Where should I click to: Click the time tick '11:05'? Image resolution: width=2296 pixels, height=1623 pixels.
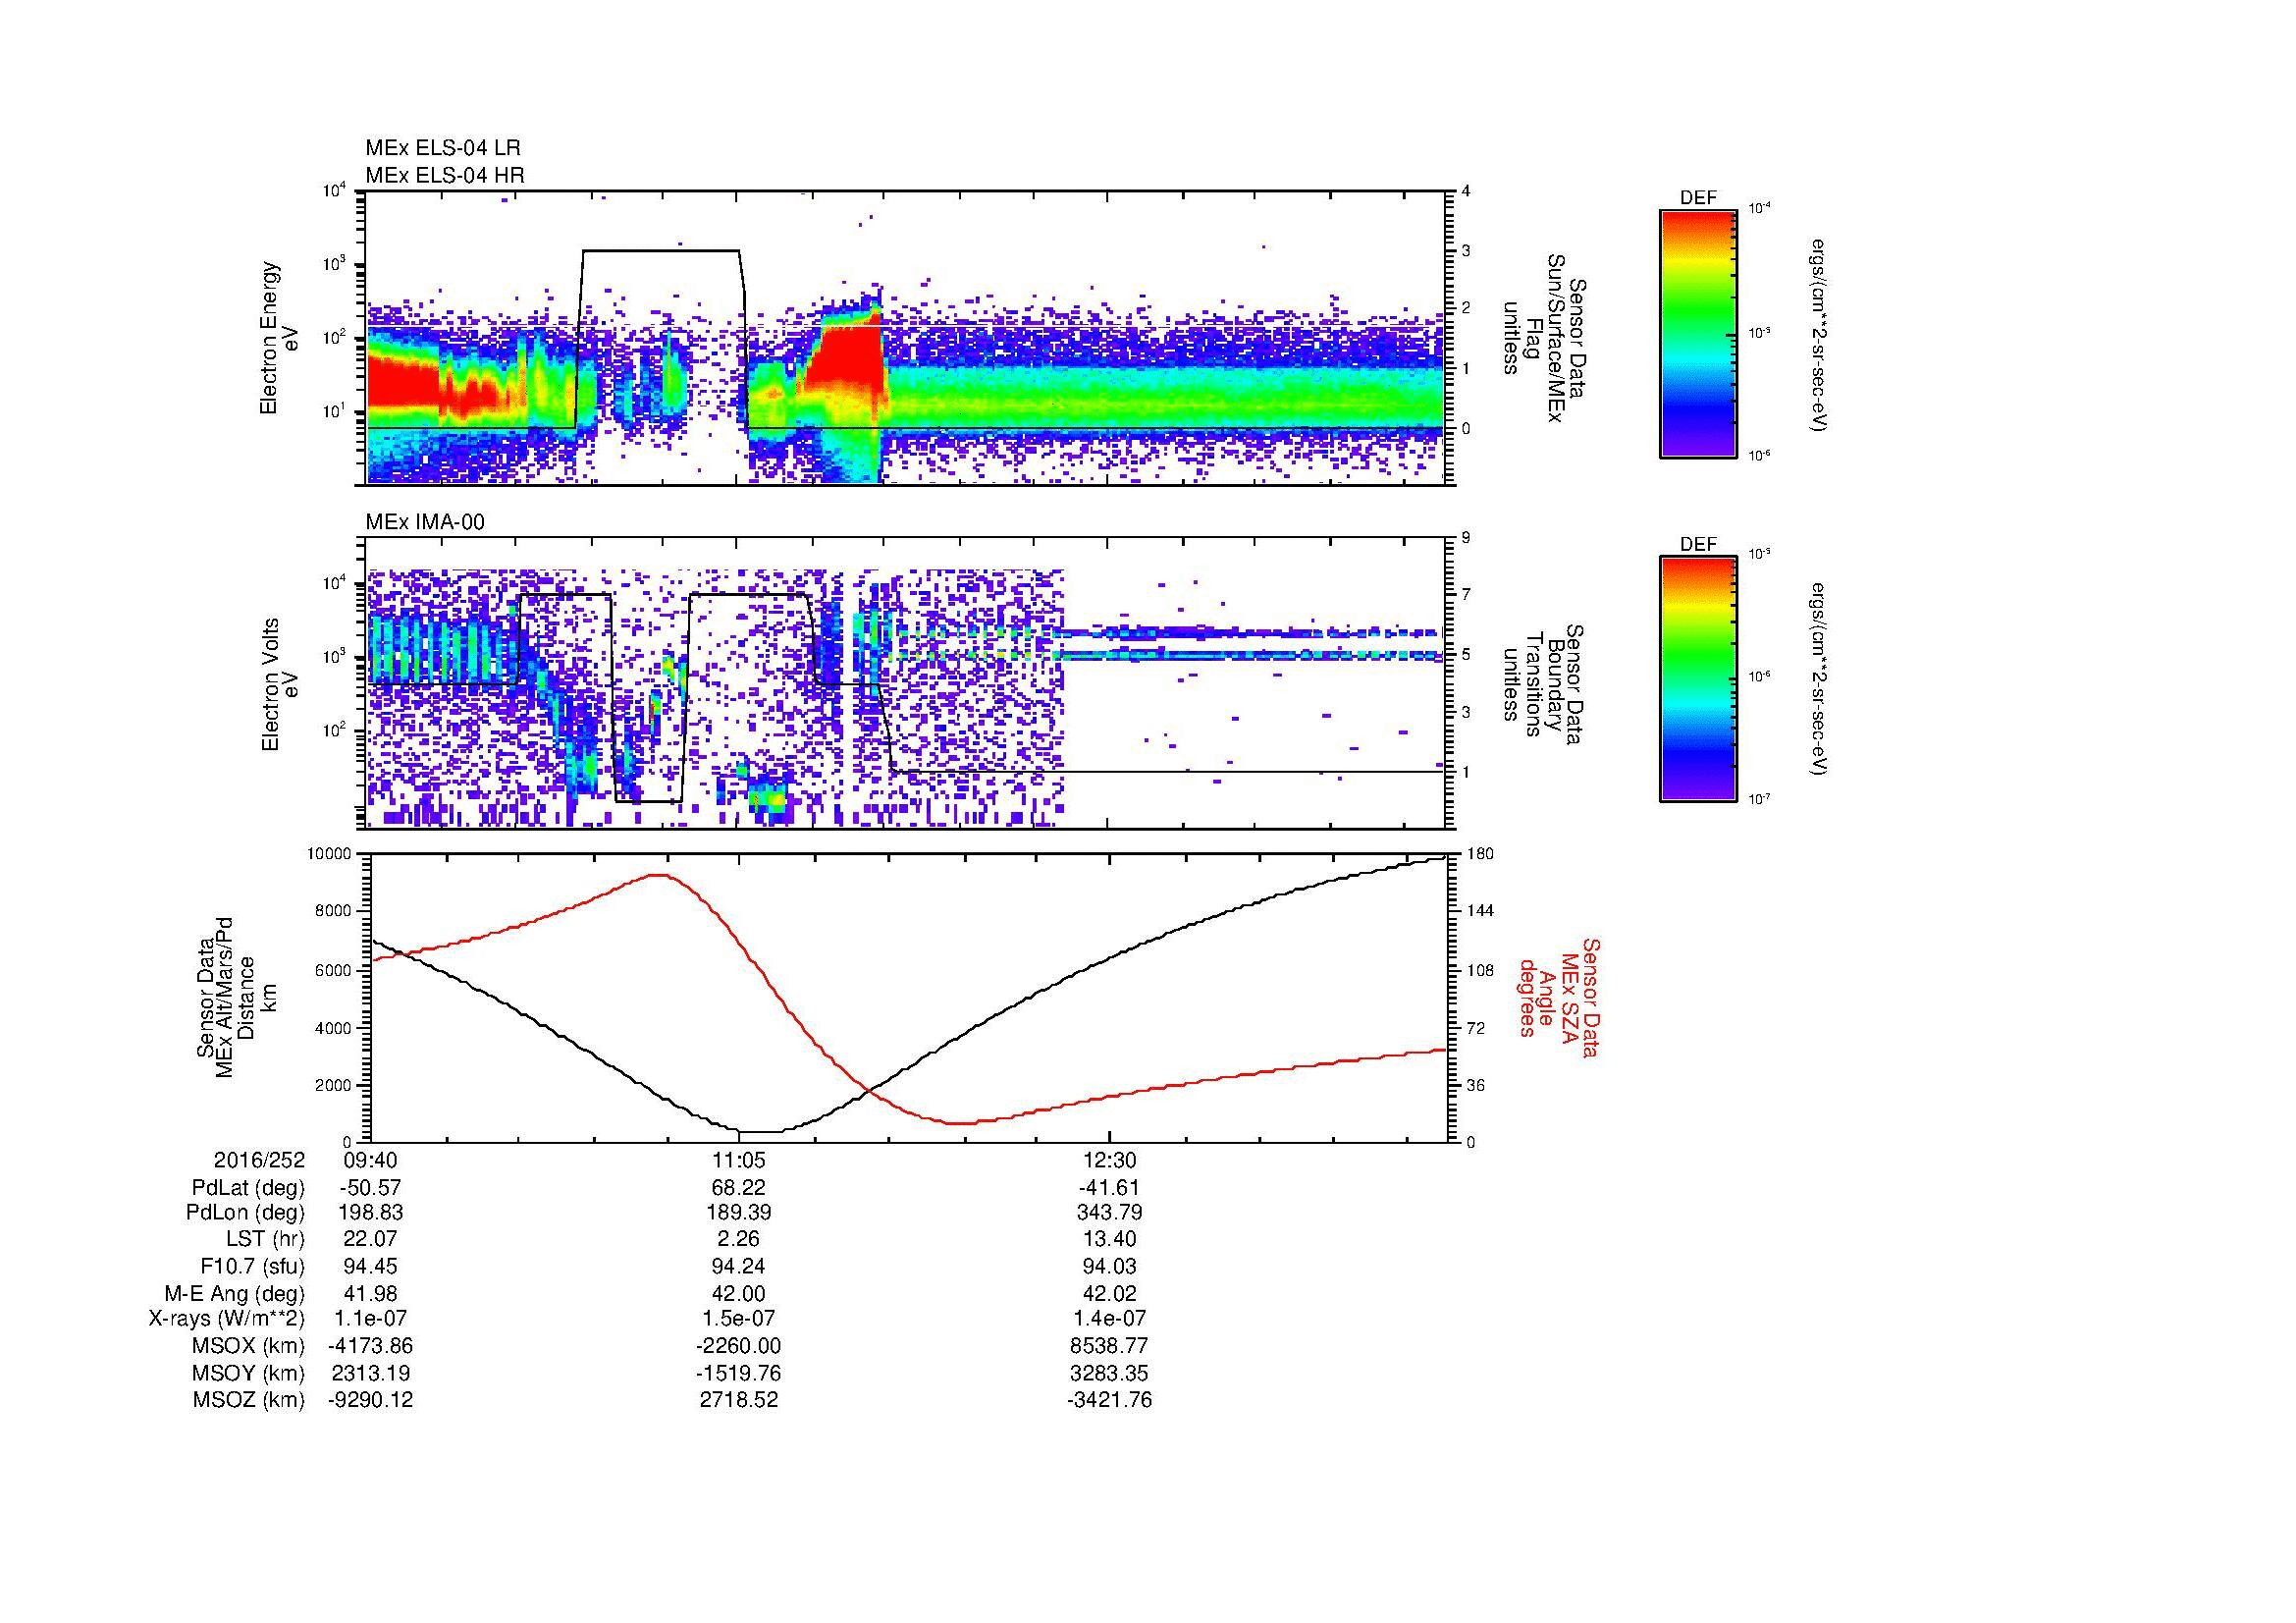pyautogui.click(x=739, y=1161)
